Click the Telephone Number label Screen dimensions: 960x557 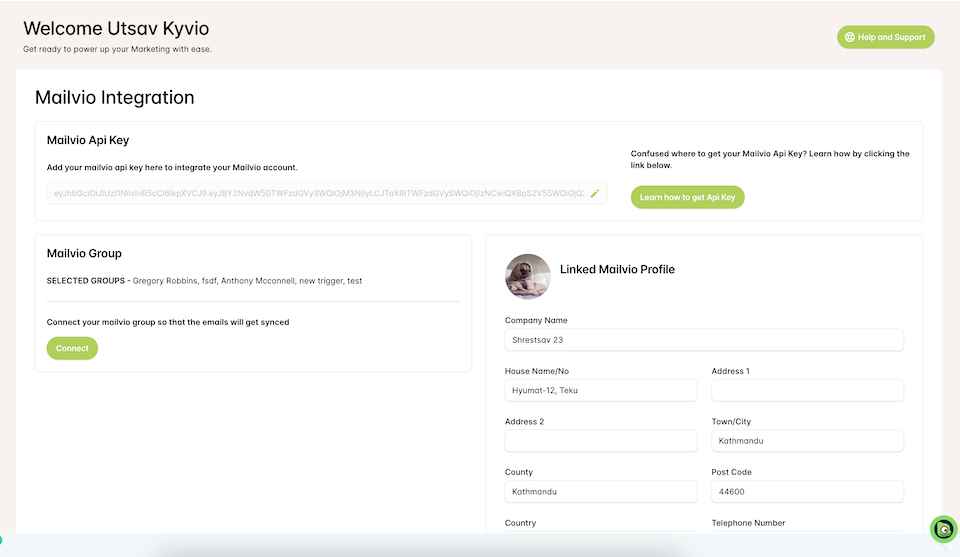pyautogui.click(x=748, y=523)
